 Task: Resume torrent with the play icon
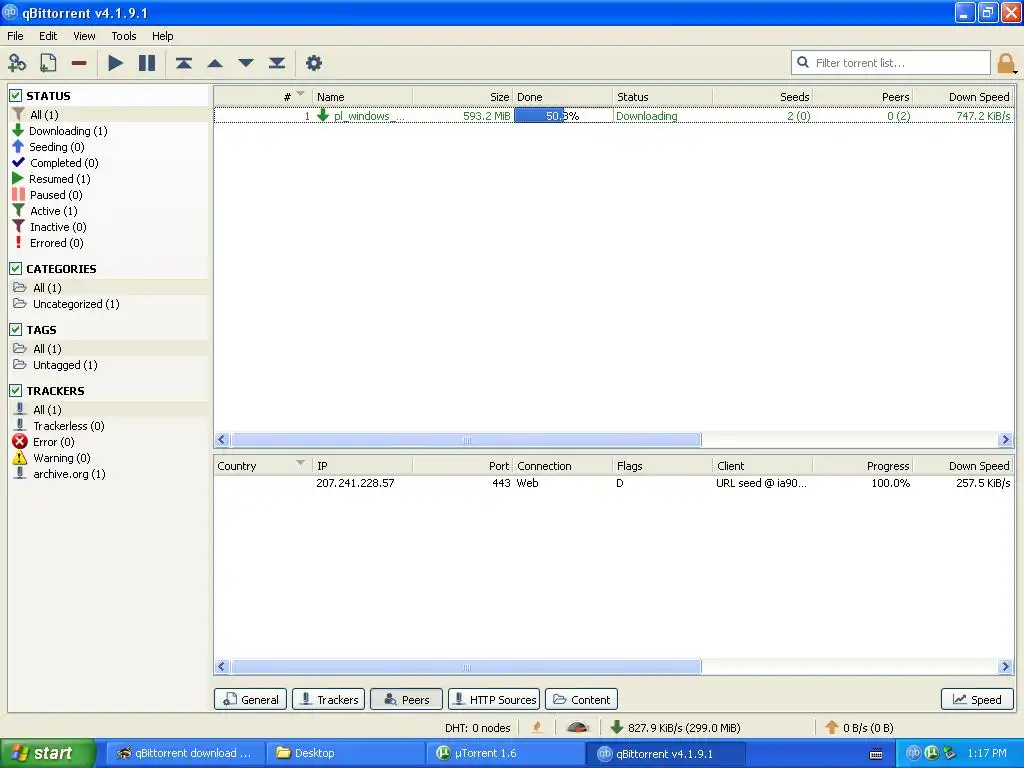point(116,63)
